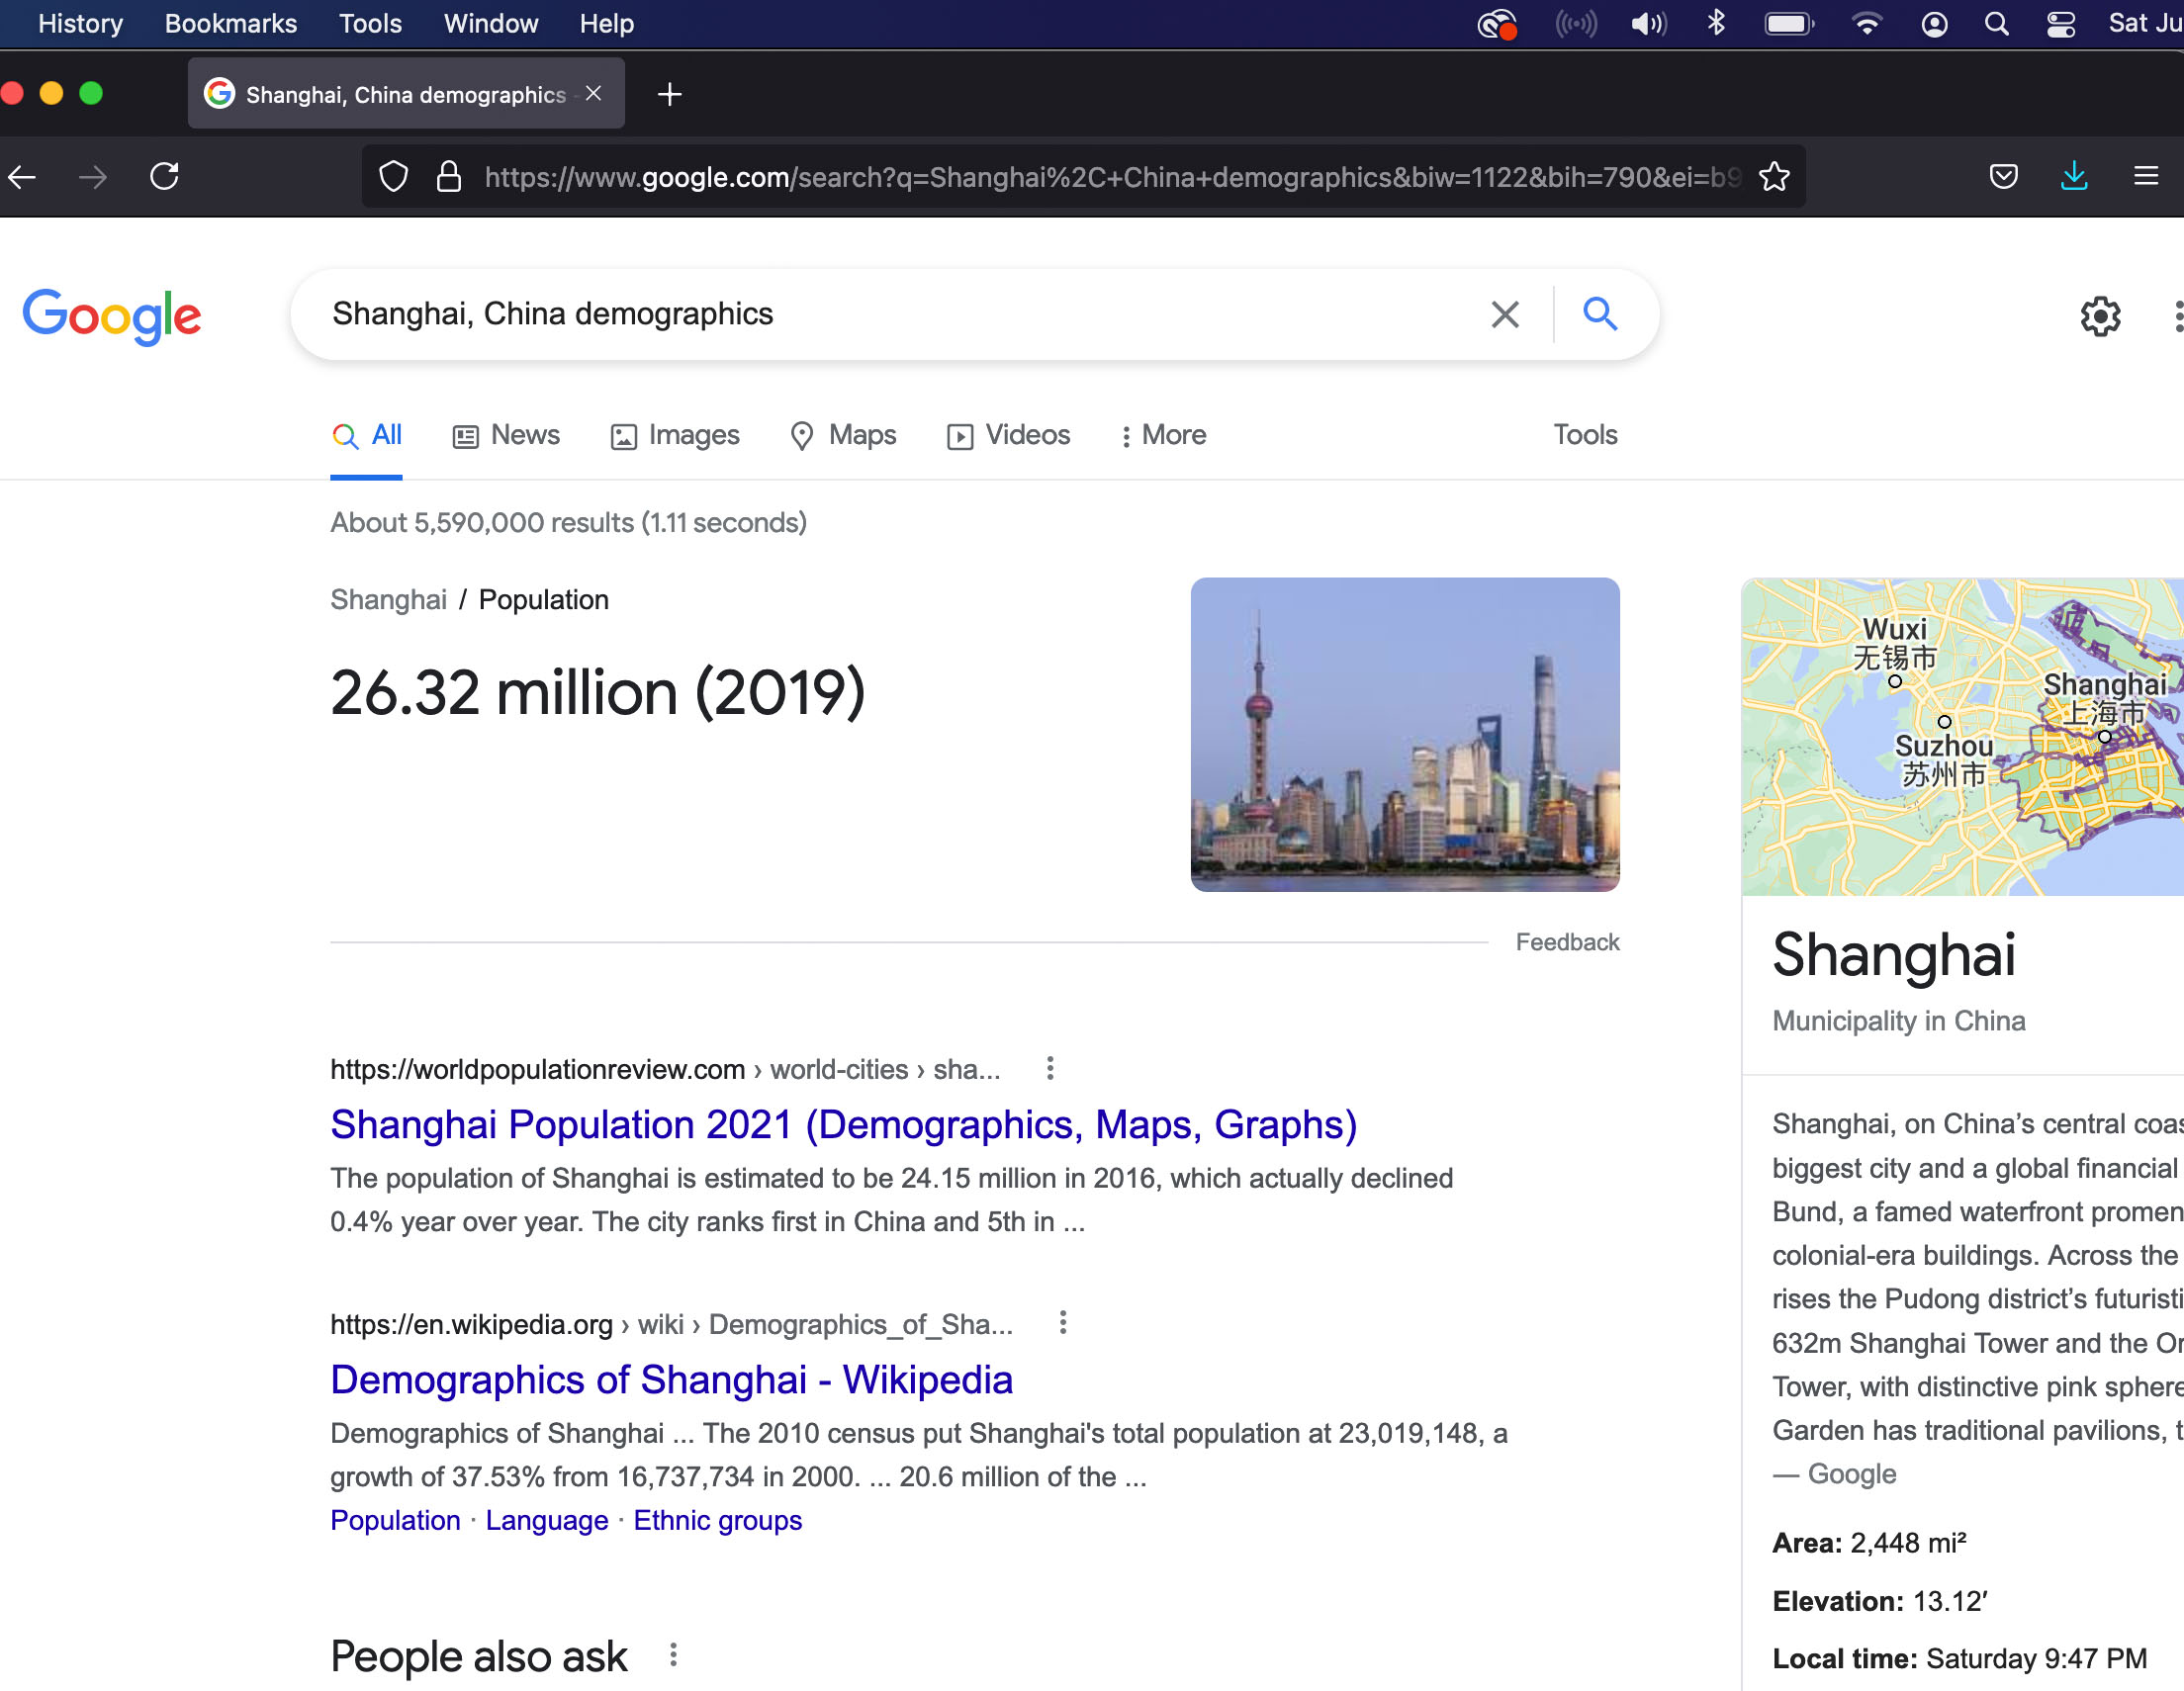
Task: Bookmark this page with the star icon
Action: tap(1774, 176)
